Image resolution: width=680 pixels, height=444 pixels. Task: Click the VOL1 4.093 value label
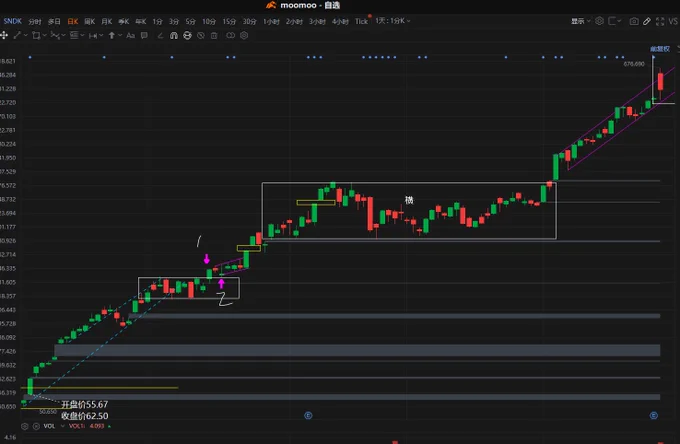(87, 426)
